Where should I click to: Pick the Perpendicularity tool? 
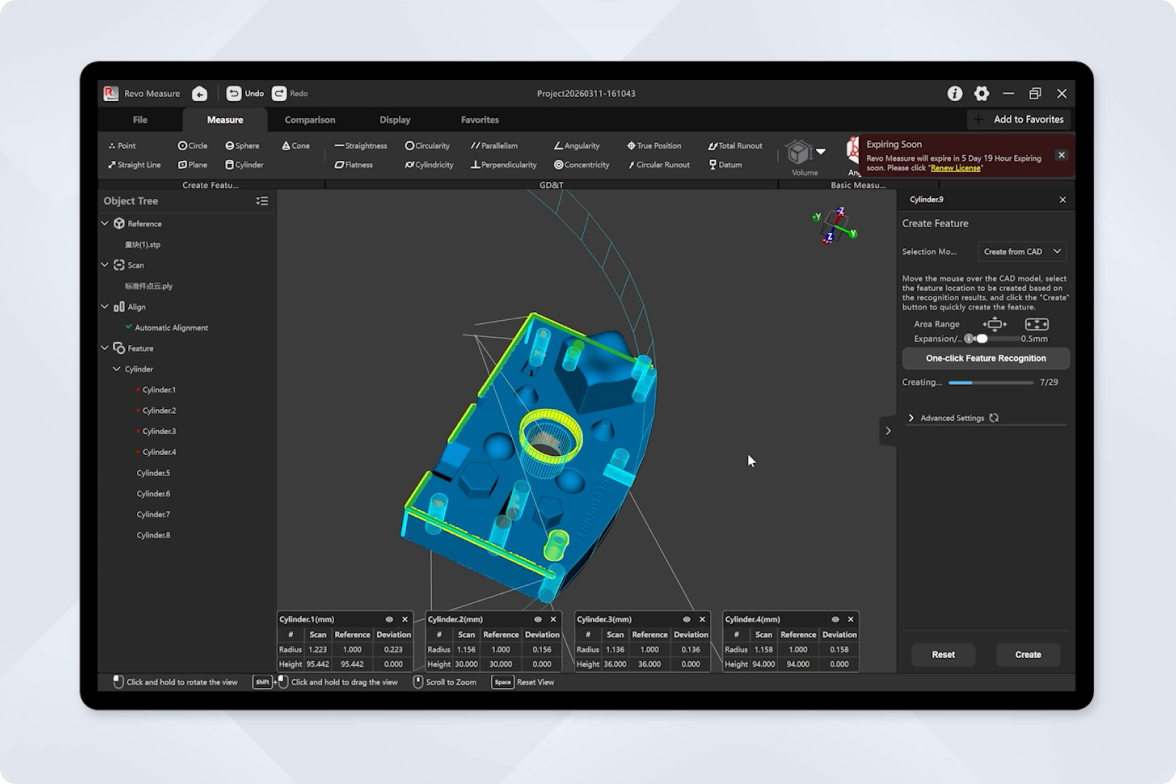click(x=503, y=165)
